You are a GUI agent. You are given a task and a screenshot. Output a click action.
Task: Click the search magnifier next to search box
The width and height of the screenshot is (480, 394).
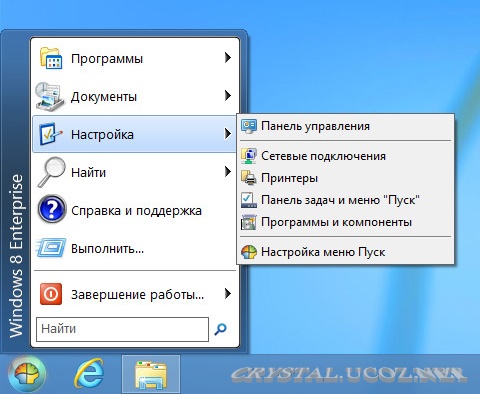[220, 329]
